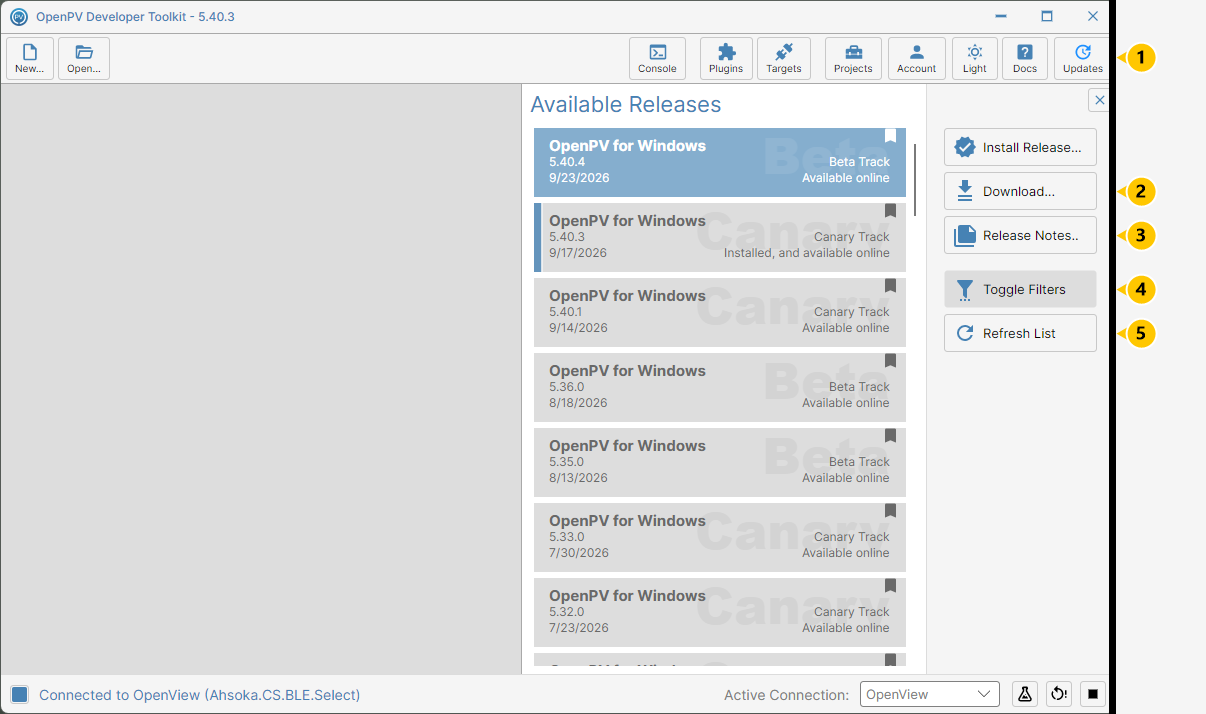Click the Open folder toolbar button
The width and height of the screenshot is (1206, 714).
tap(84, 58)
